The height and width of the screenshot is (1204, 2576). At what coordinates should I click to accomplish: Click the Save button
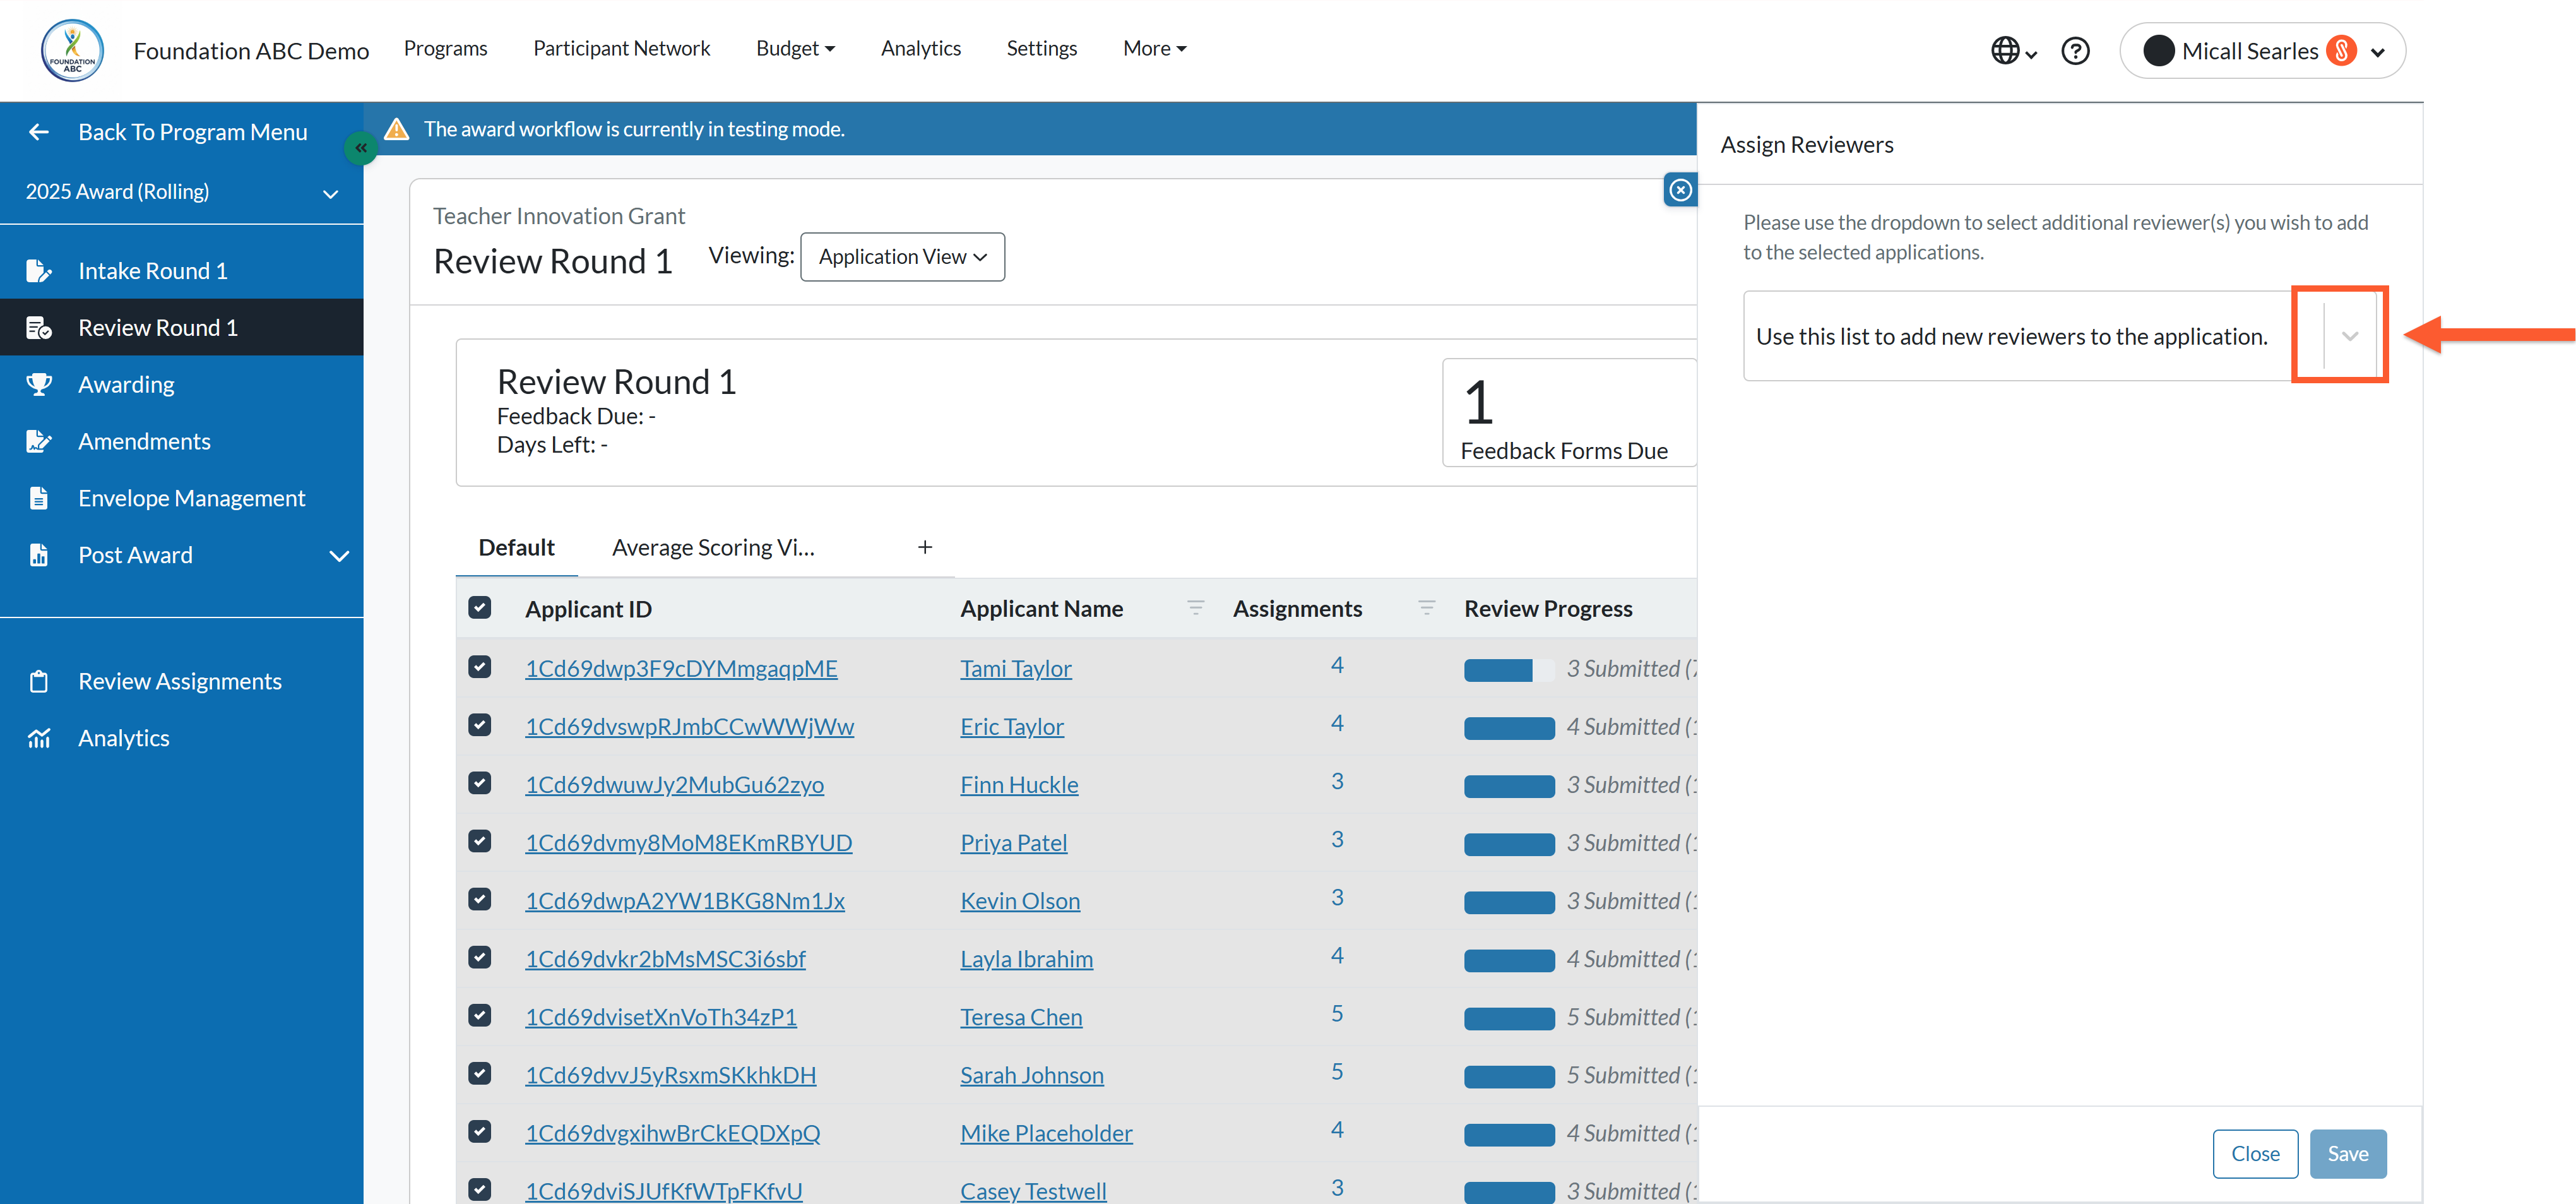[2347, 1154]
